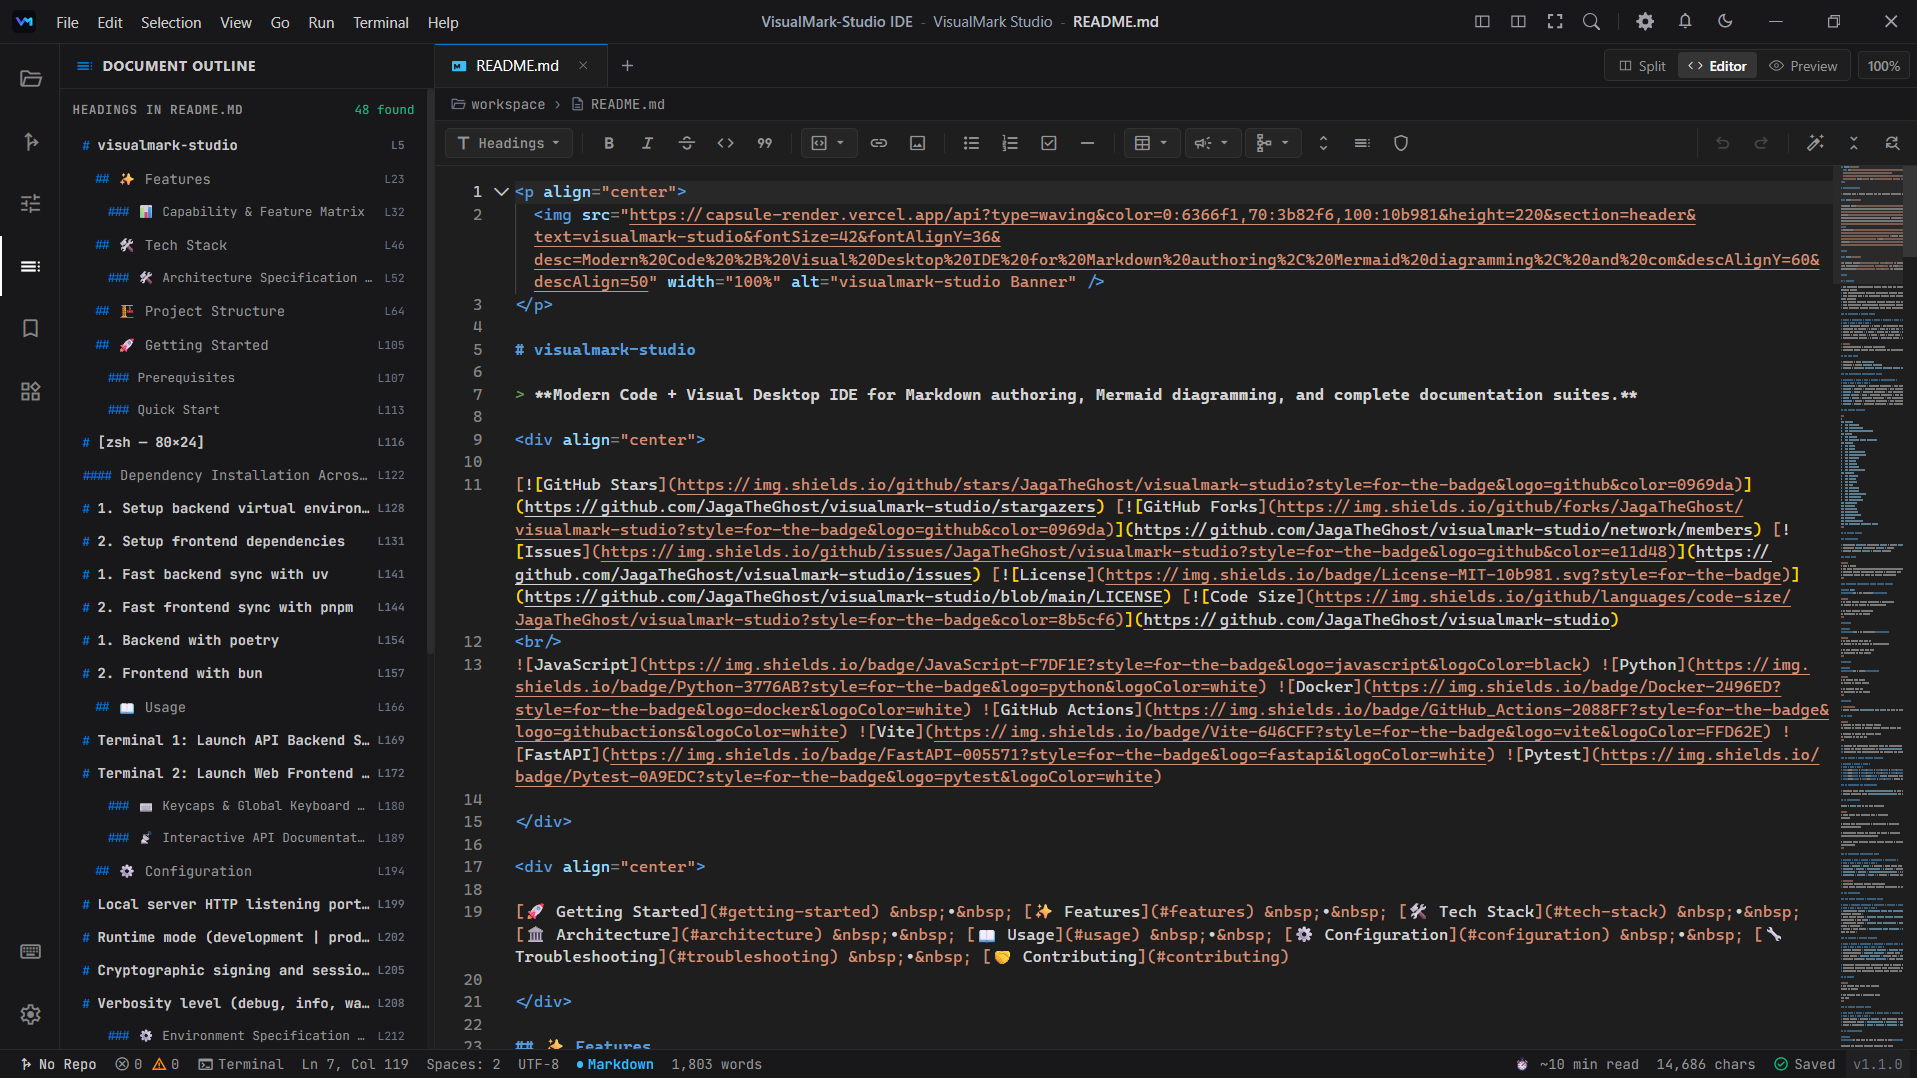Insert an image using the image icon
Screen dimensions: 1917x1078
click(x=917, y=143)
